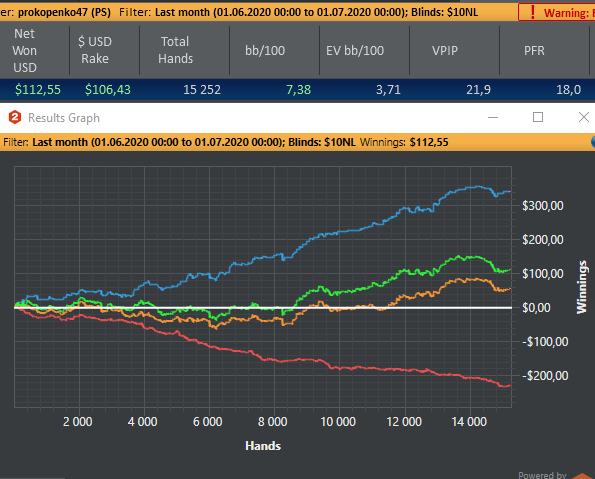The height and width of the screenshot is (479, 595).
Task: Click the Warning alert at top right
Action: (x=557, y=13)
